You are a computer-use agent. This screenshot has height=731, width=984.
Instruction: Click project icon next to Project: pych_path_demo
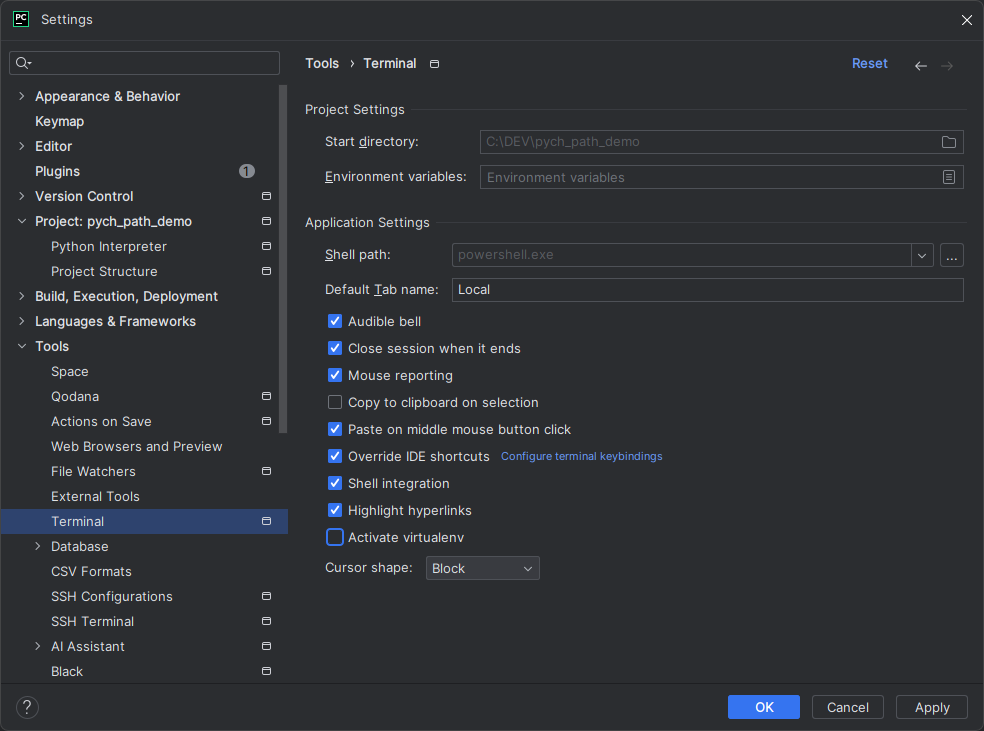click(266, 221)
